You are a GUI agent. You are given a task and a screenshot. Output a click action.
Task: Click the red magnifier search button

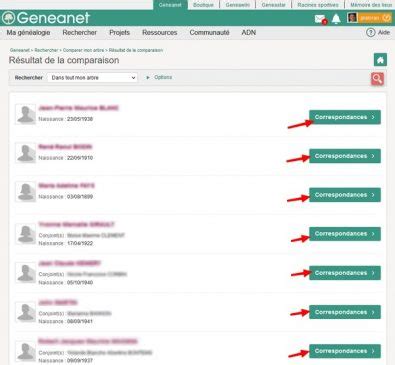tap(377, 79)
